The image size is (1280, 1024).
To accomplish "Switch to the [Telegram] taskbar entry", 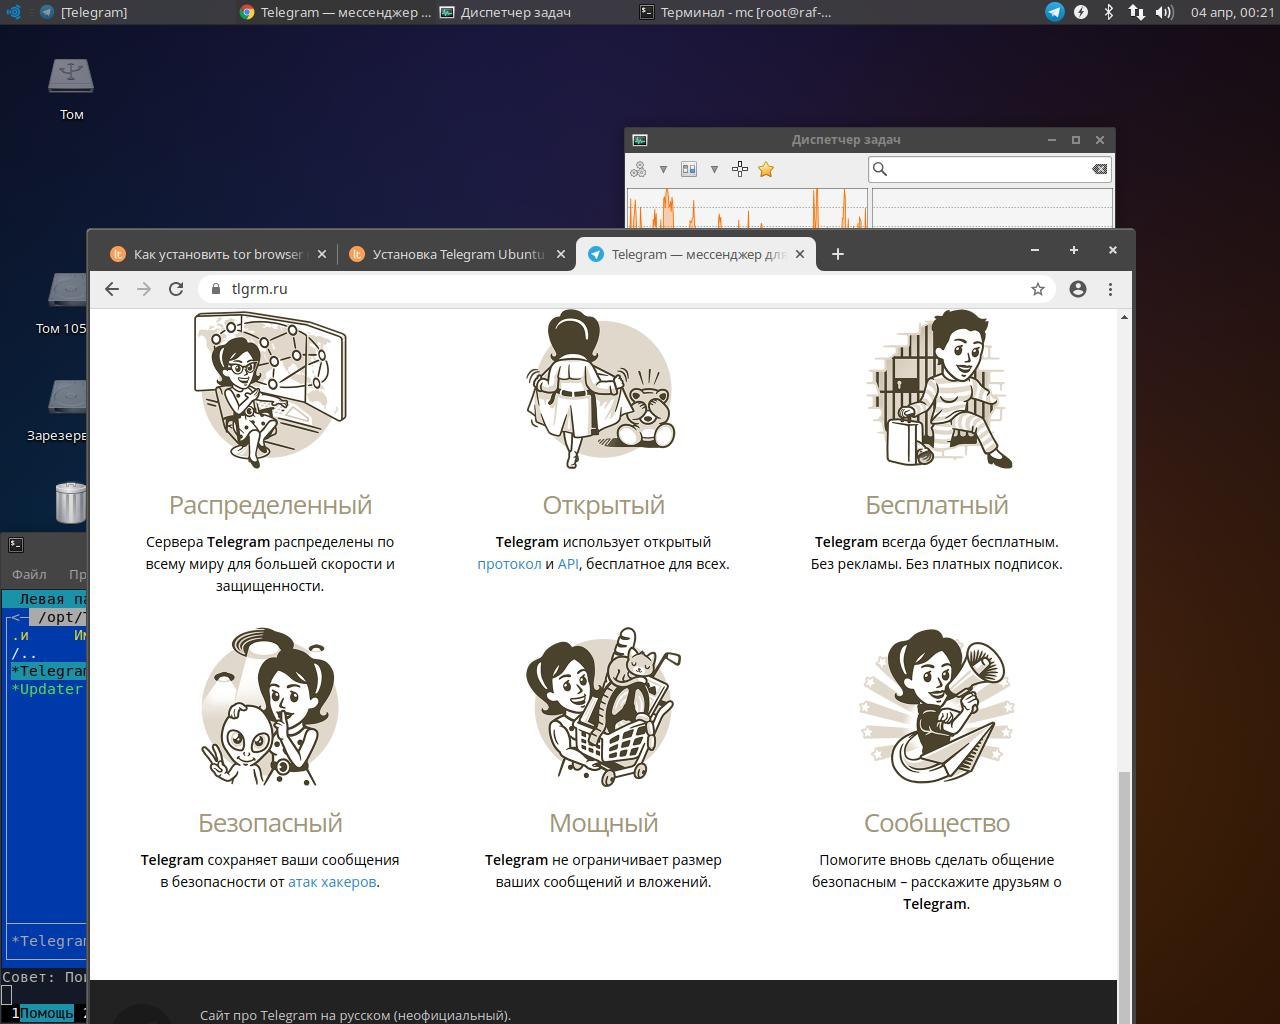I will click(83, 12).
